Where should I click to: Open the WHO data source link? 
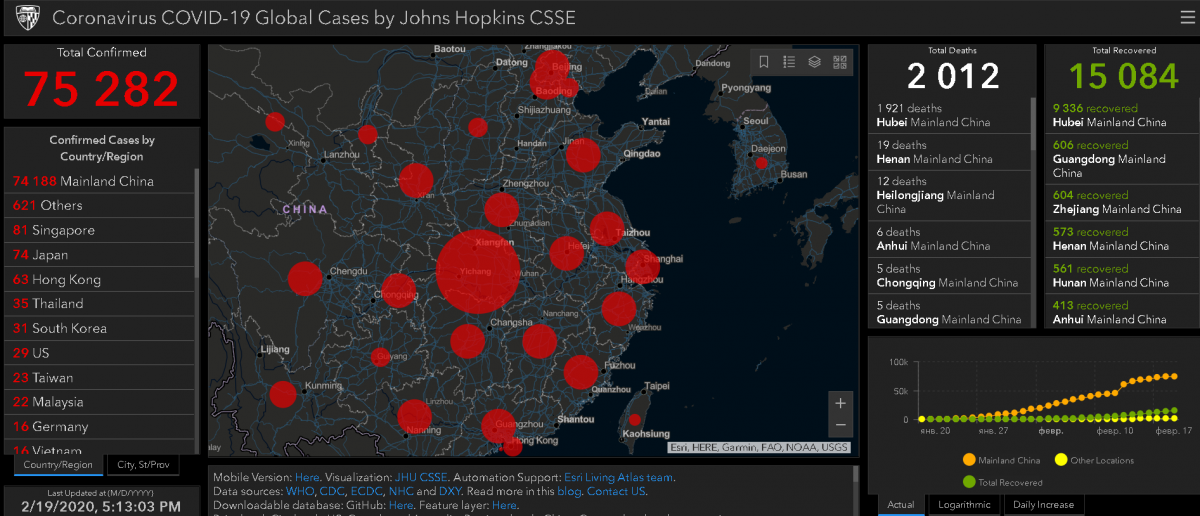(x=300, y=492)
